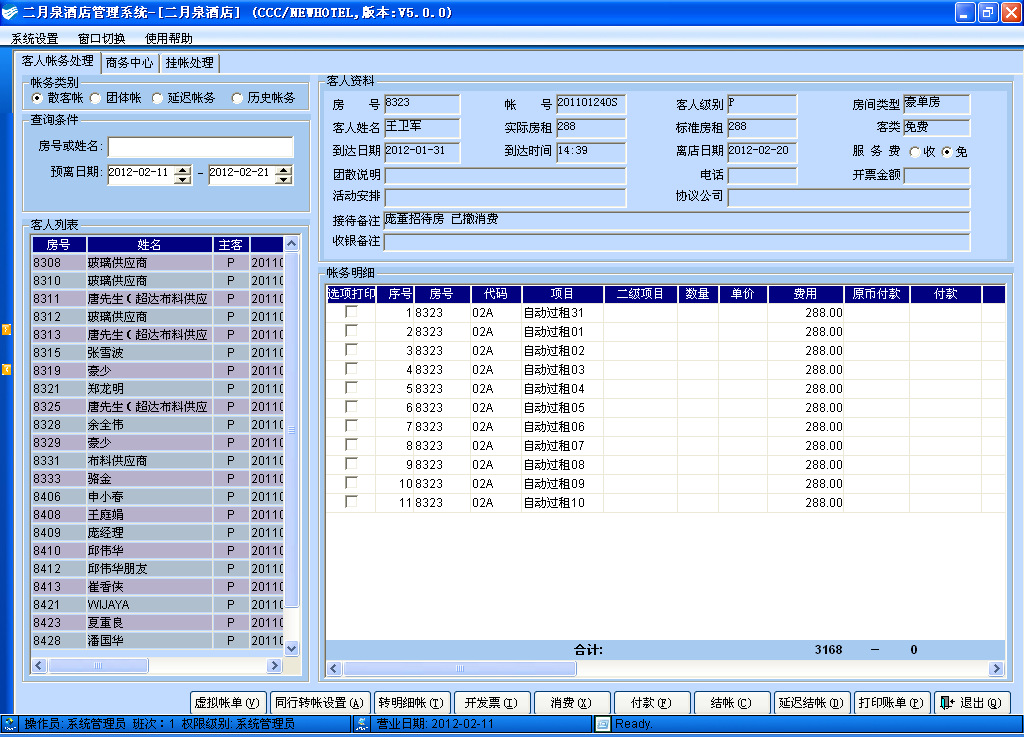Click guest list scroll right arrow
Image resolution: width=1024 pixels, height=737 pixels.
(x=274, y=665)
